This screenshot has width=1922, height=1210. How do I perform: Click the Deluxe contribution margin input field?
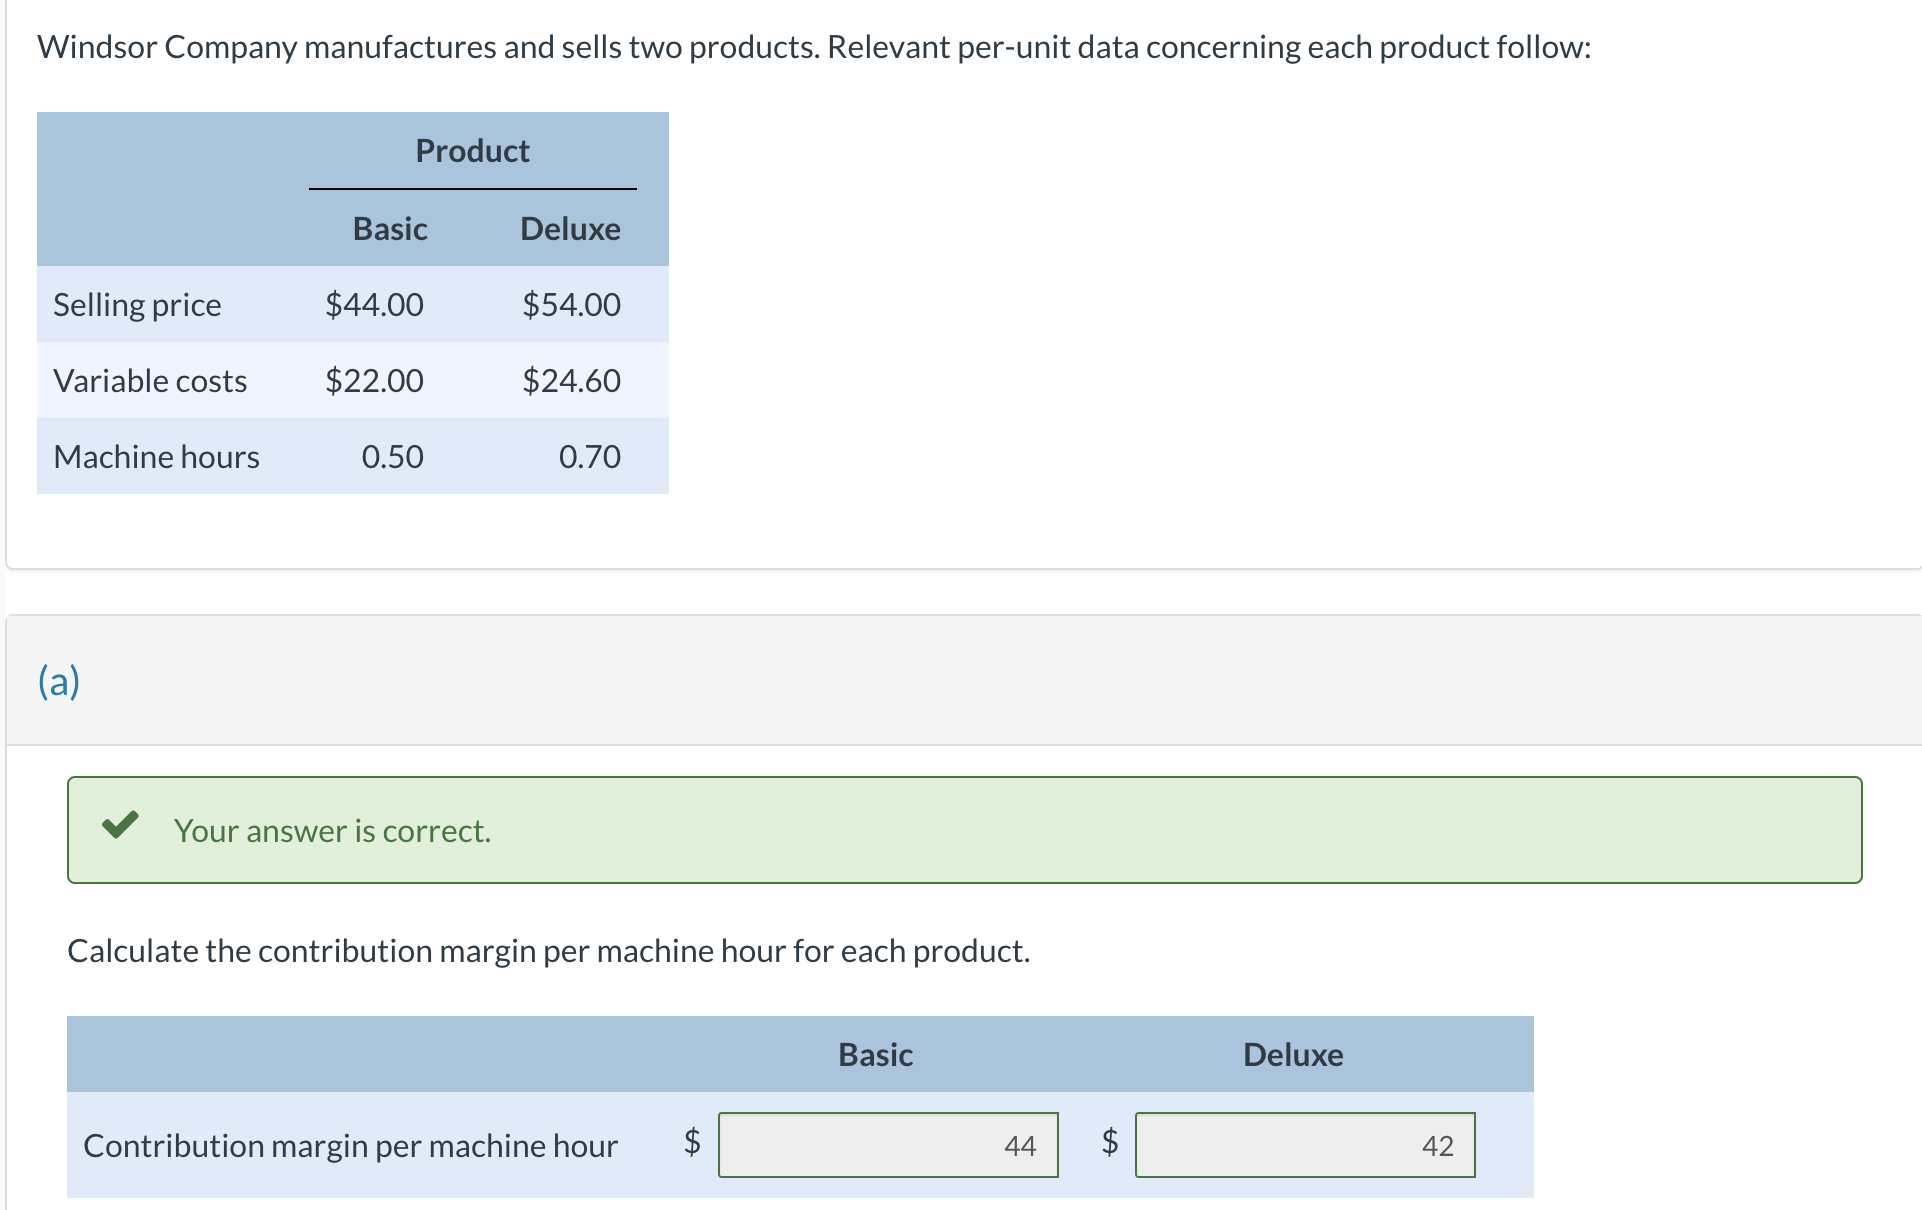[1305, 1145]
